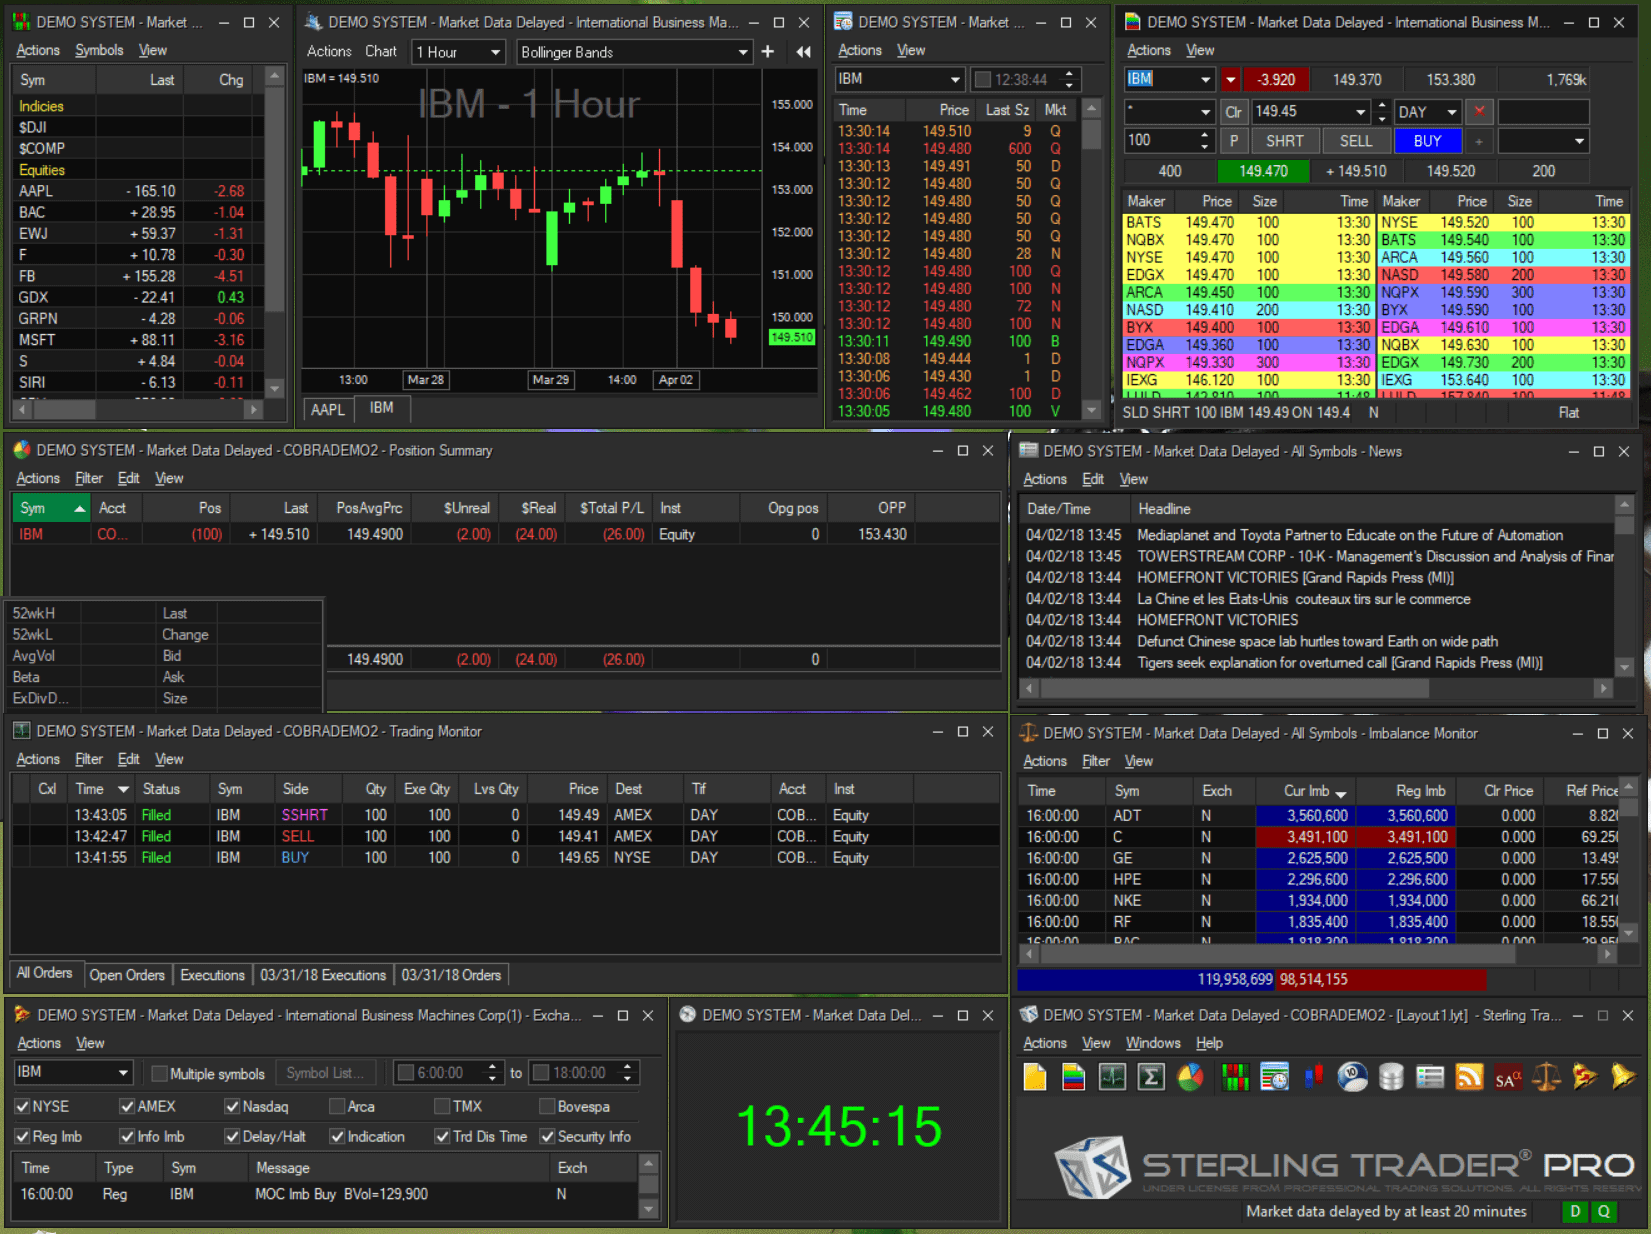Click the alert bell icon on the toolbar
This screenshot has height=1234, width=1651.
click(1625, 1077)
